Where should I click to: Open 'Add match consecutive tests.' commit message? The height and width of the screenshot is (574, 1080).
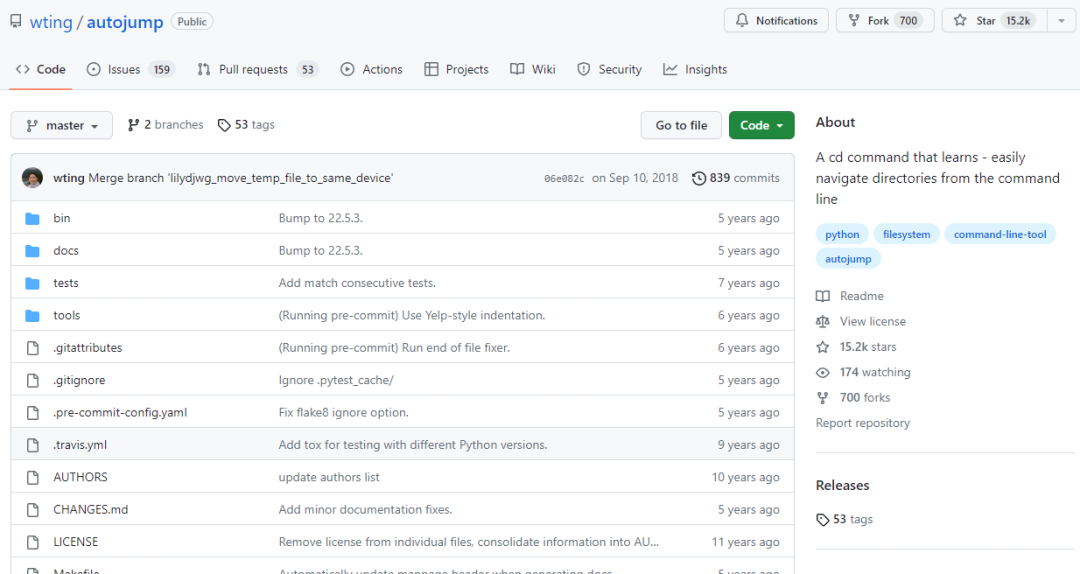(x=357, y=283)
